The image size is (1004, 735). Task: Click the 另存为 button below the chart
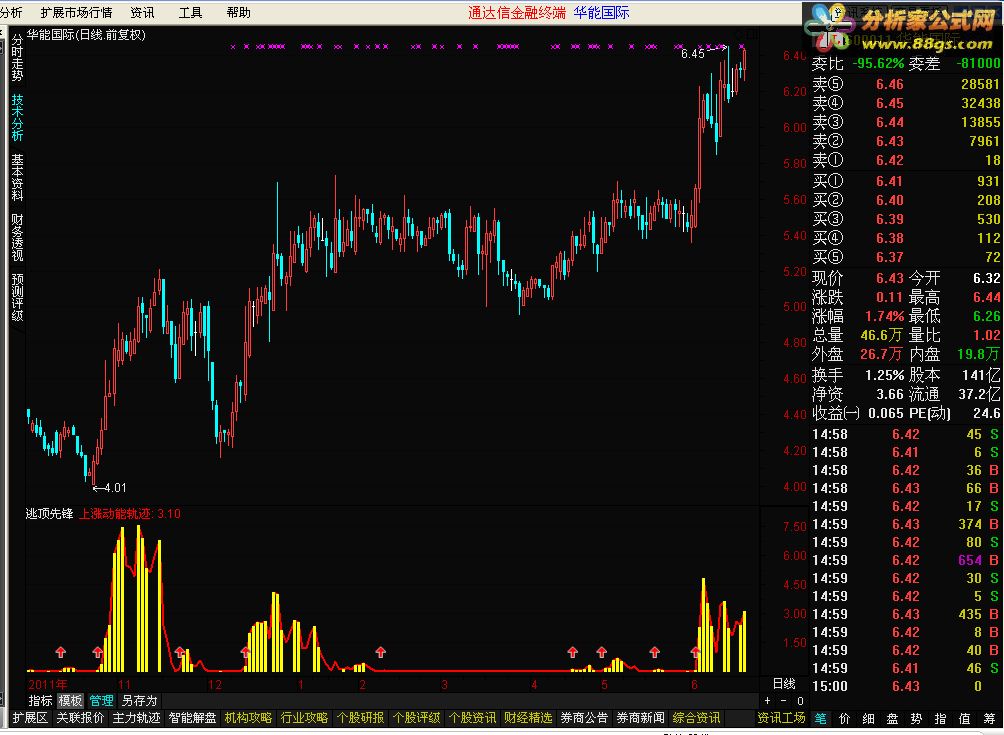point(139,700)
